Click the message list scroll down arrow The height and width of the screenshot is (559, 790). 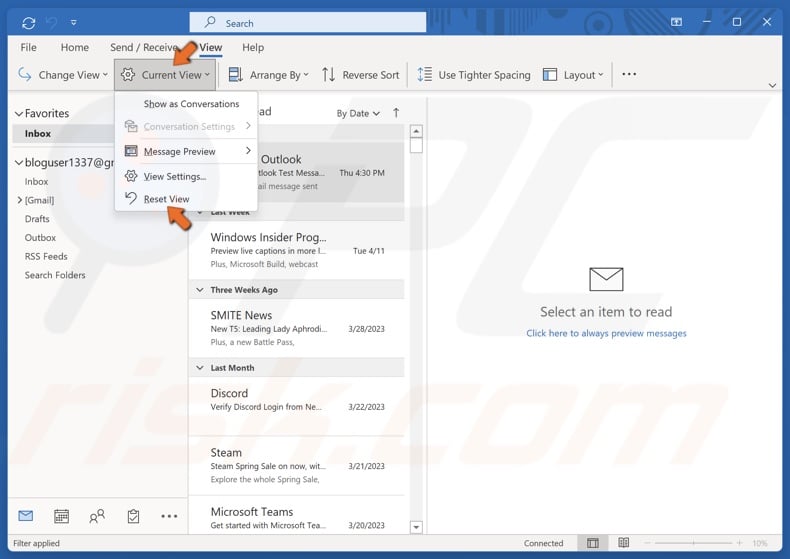click(x=416, y=527)
